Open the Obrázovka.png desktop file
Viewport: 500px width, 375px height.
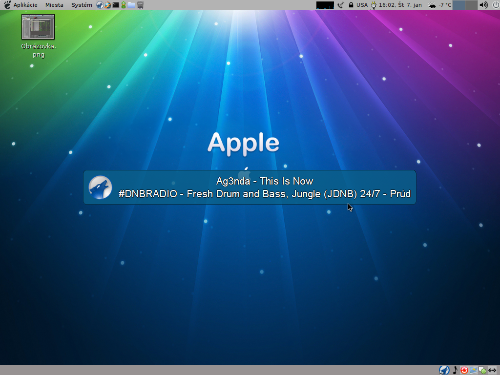click(38, 36)
